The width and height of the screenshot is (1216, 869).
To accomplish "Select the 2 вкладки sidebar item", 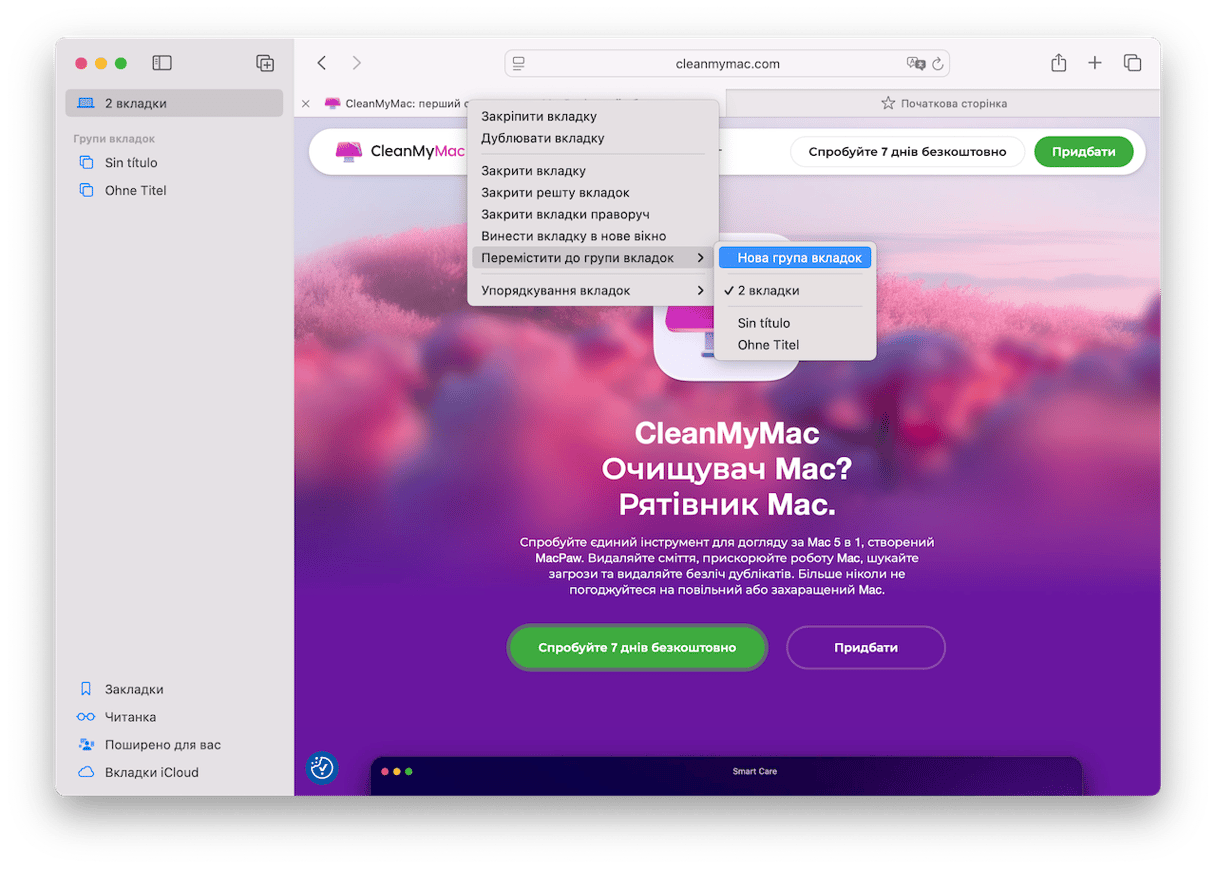I will coord(174,103).
